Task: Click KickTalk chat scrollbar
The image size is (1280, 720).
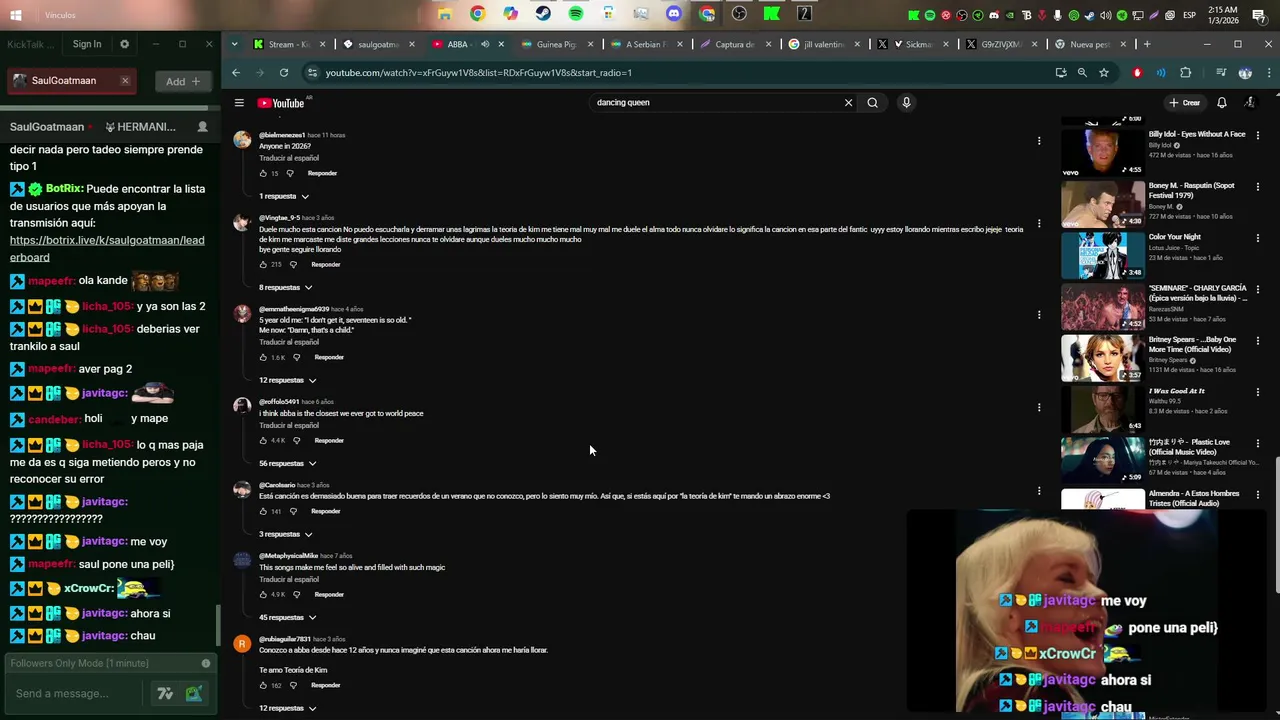Action: [x=217, y=626]
